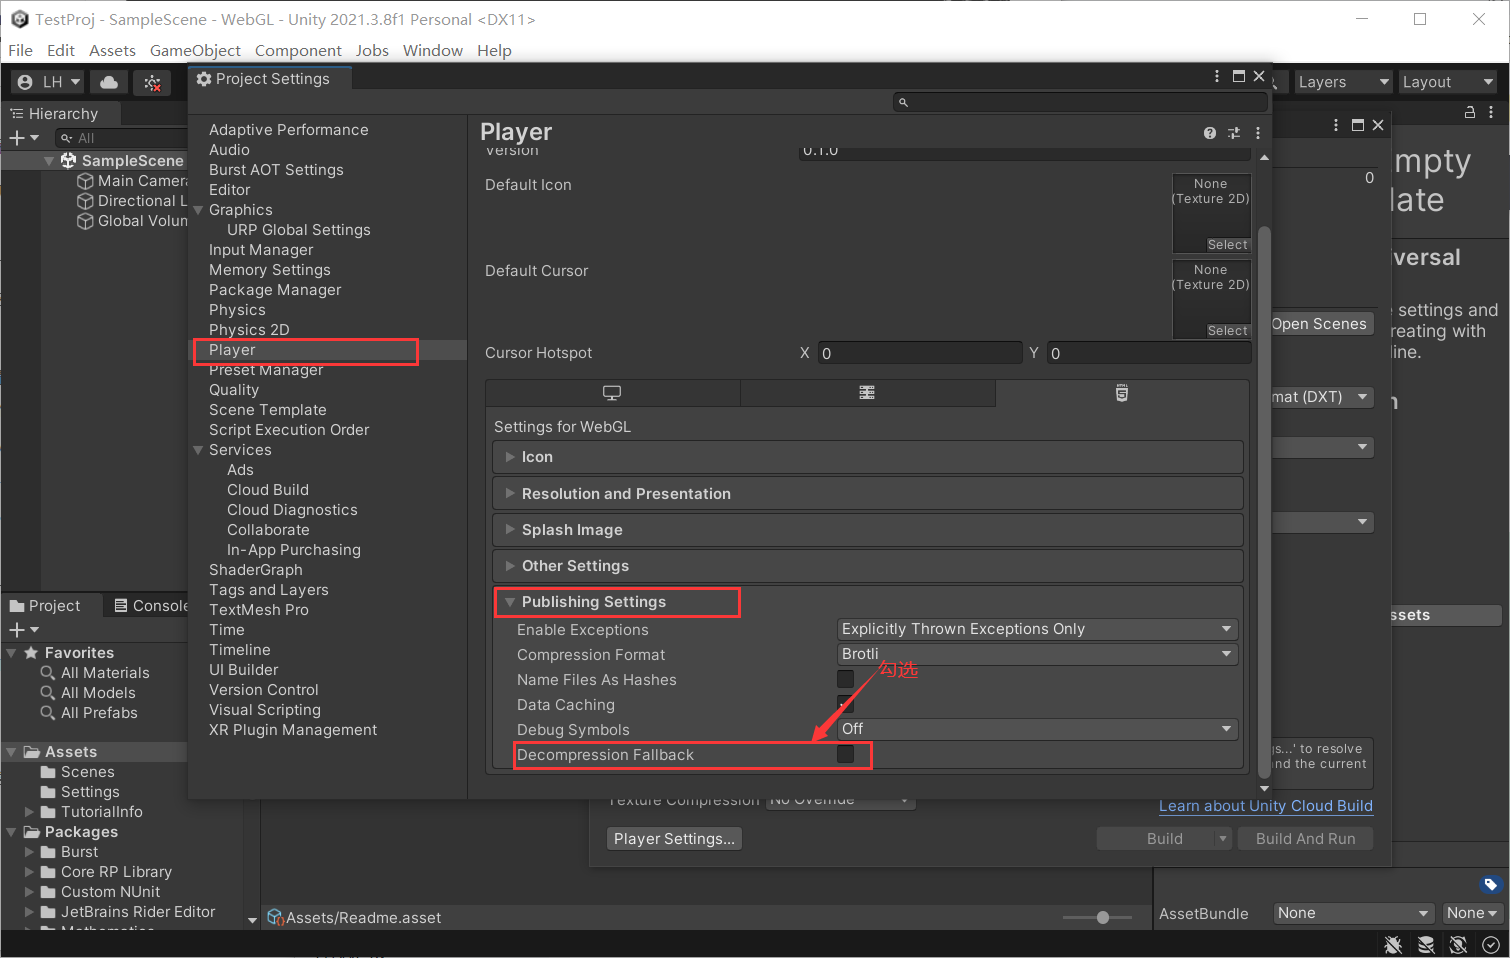Image resolution: width=1510 pixels, height=958 pixels.
Task: Click the Player Settings... button
Action: click(x=674, y=838)
